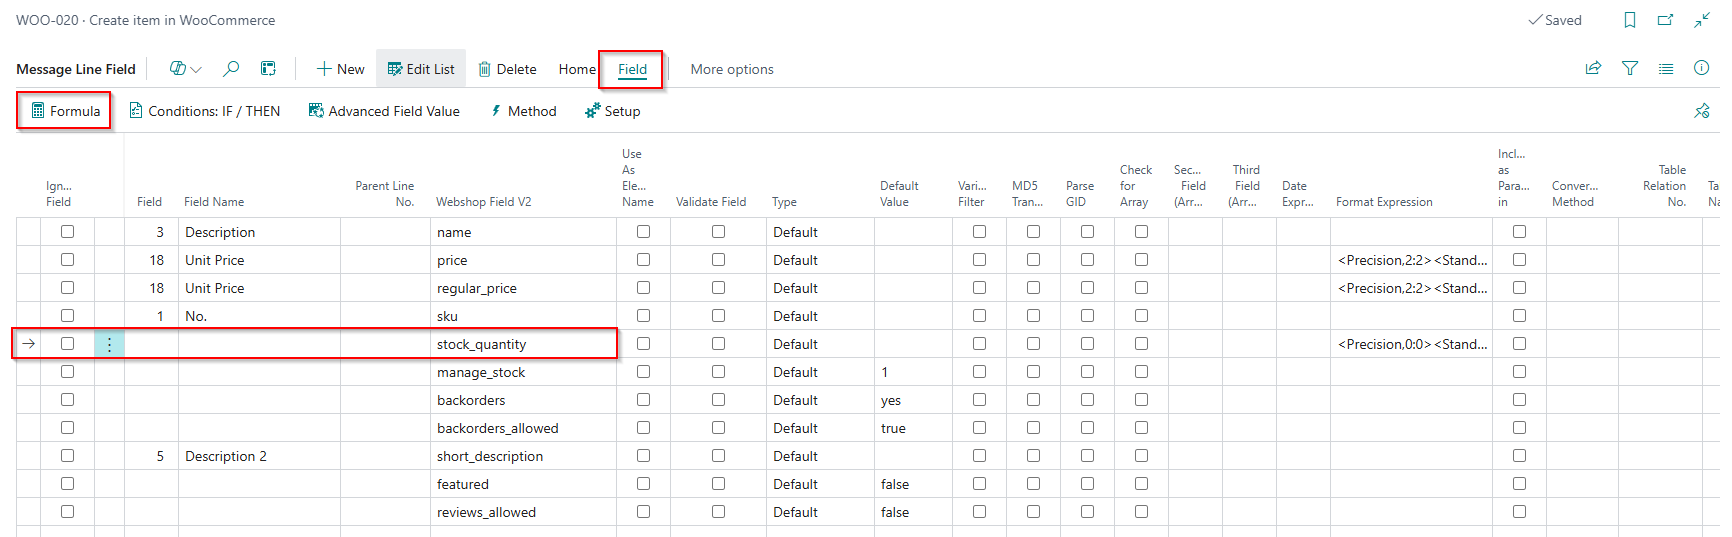Click the Type column header
This screenshot has height=537, width=1732.
pyautogui.click(x=784, y=202)
